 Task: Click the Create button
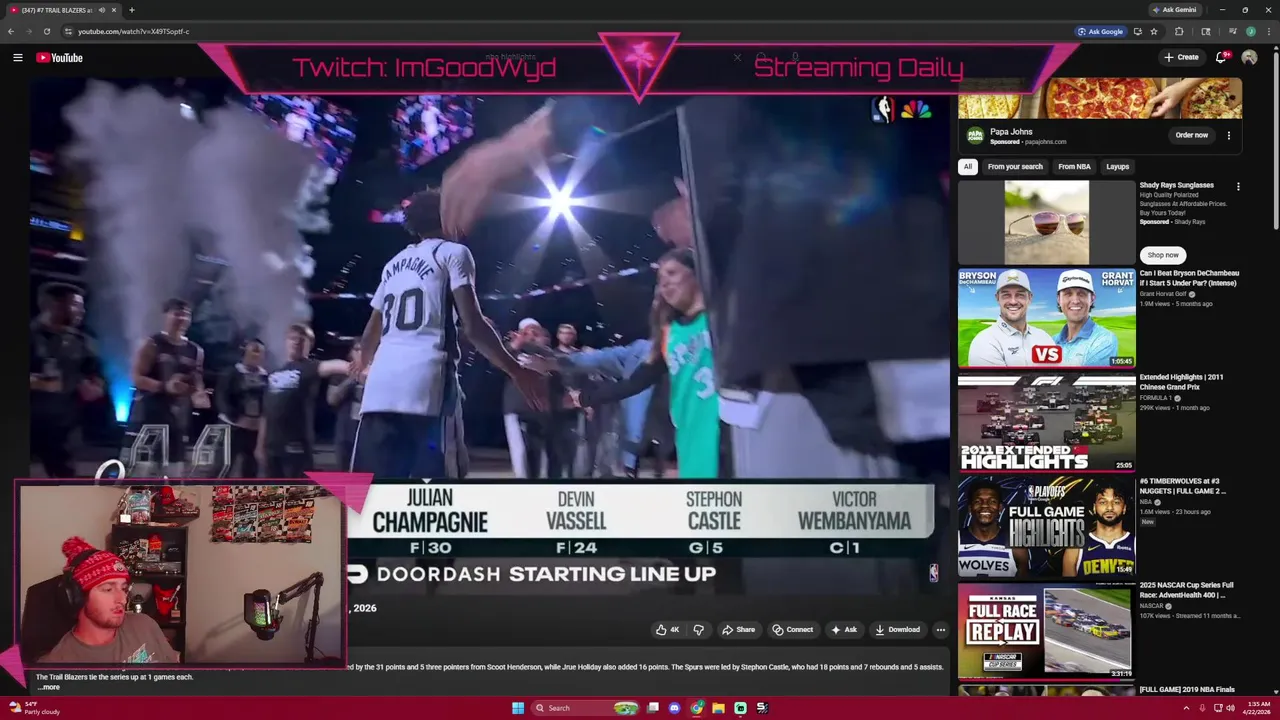tap(1181, 57)
